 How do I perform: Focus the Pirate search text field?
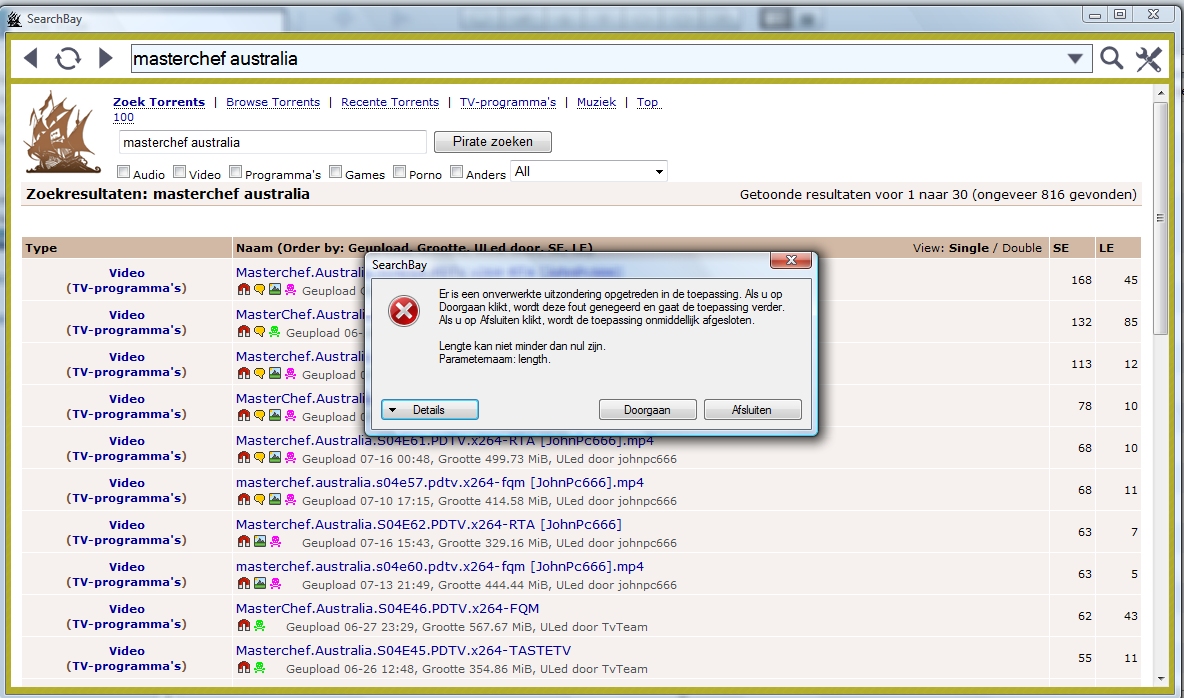pyautogui.click(x=273, y=142)
